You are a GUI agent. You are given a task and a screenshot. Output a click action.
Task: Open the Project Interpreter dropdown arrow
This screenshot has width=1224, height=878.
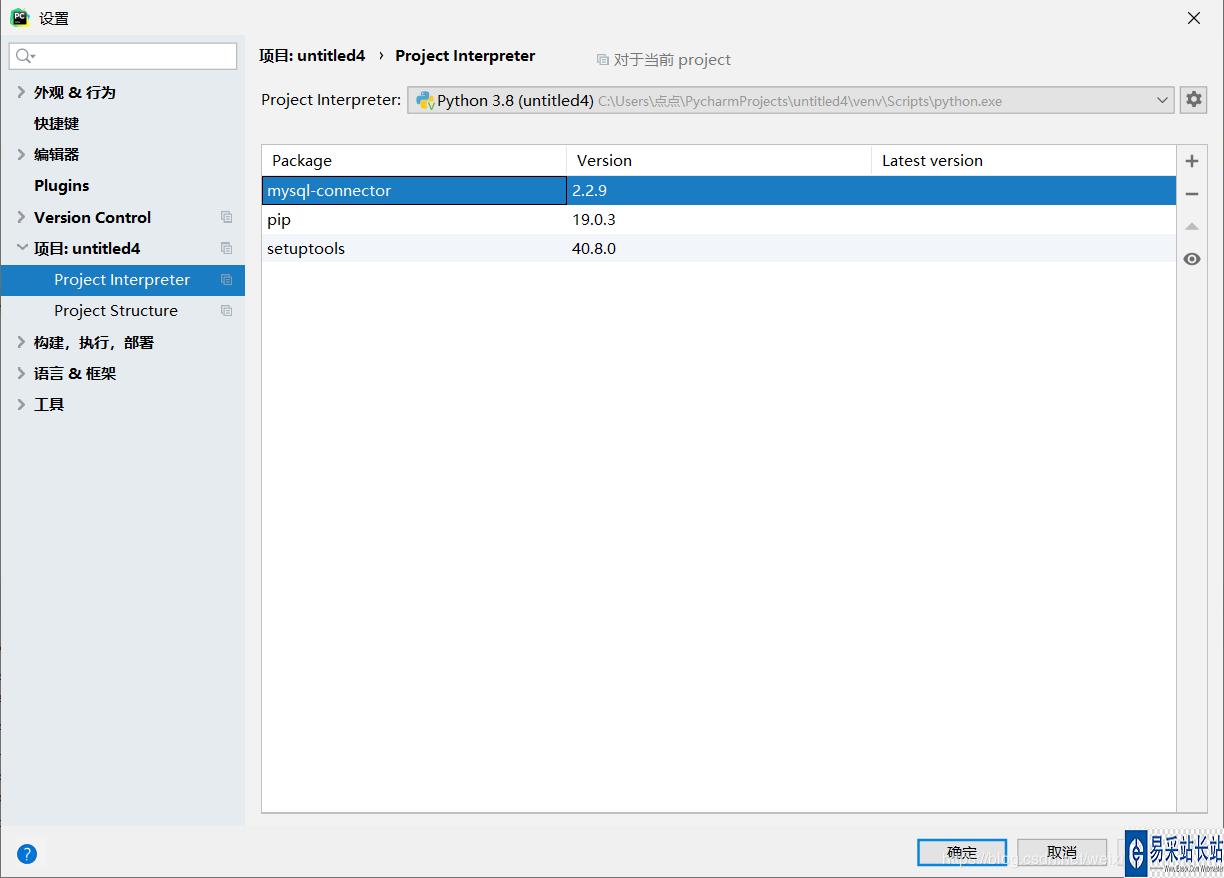(1162, 100)
